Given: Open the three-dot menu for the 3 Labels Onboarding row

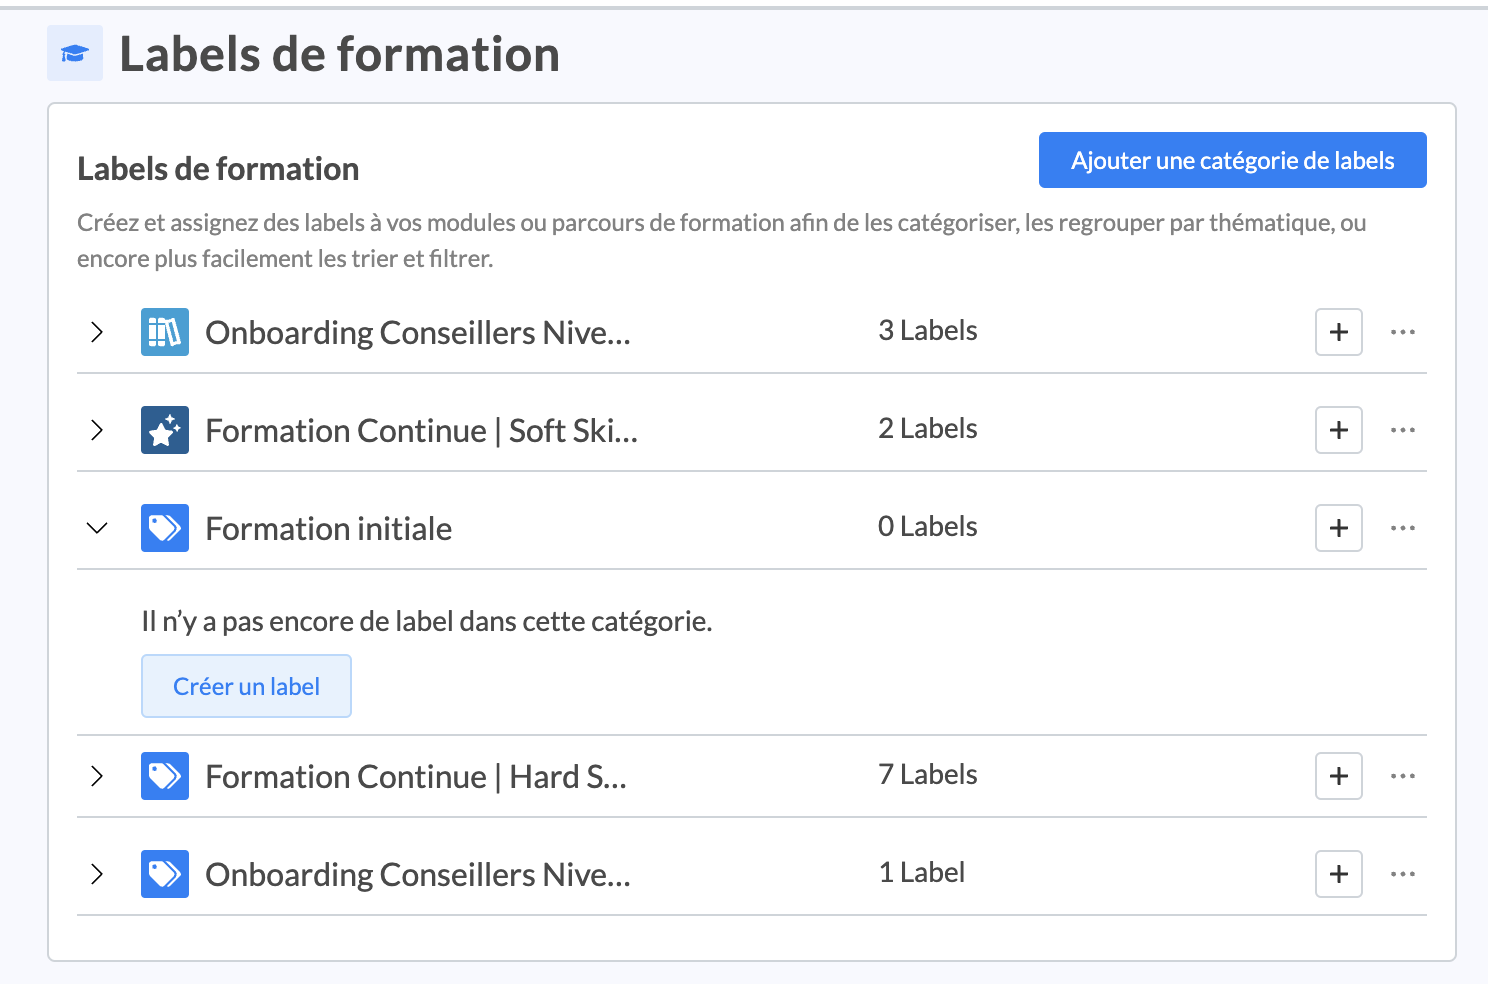Looking at the screenshot, I should click(1402, 332).
